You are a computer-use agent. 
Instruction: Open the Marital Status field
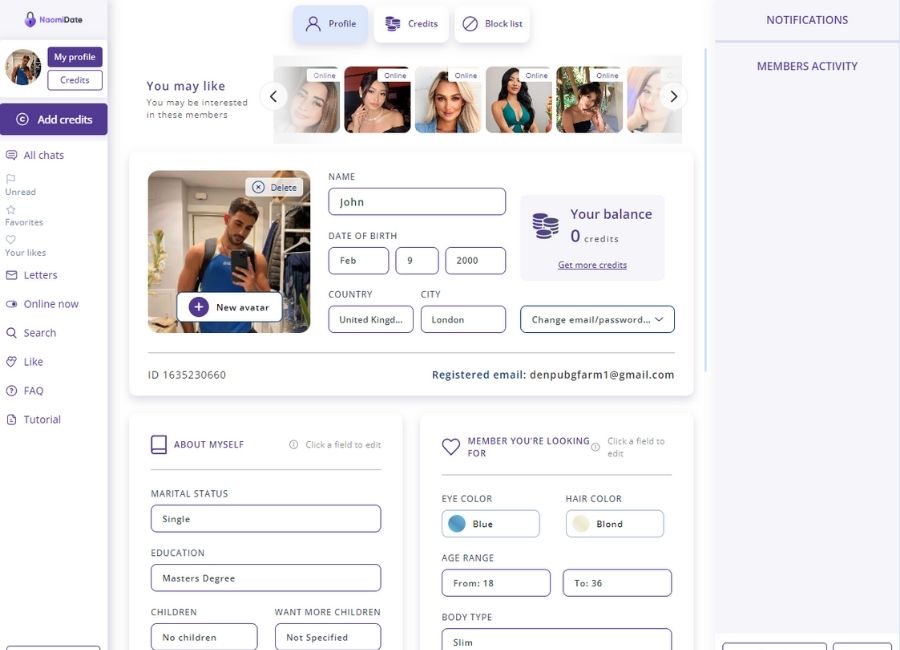pos(266,519)
